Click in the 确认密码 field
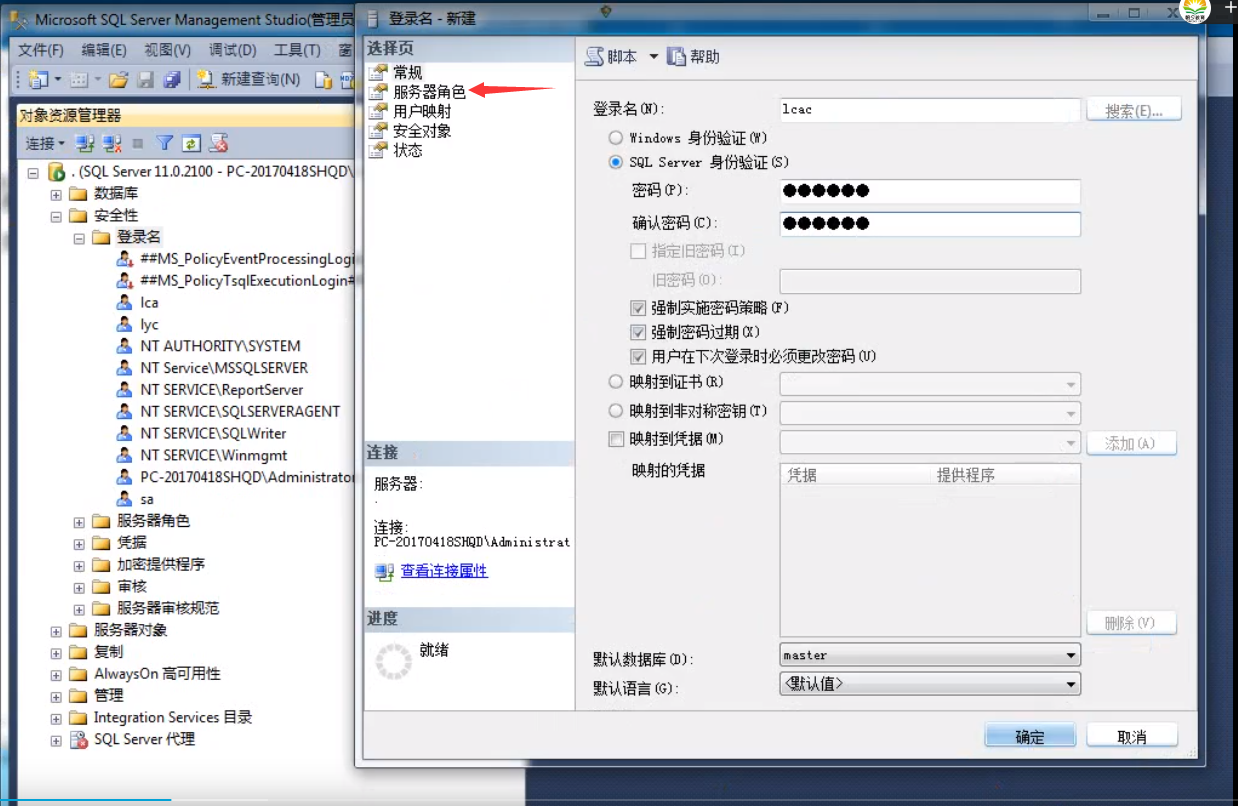Image resolution: width=1238 pixels, height=806 pixels. point(930,224)
